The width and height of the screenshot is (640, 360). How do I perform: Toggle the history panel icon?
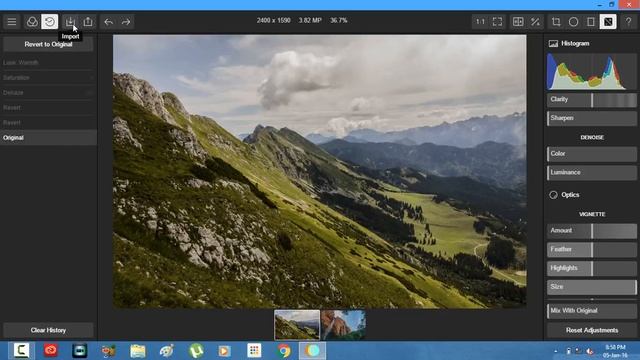50,22
